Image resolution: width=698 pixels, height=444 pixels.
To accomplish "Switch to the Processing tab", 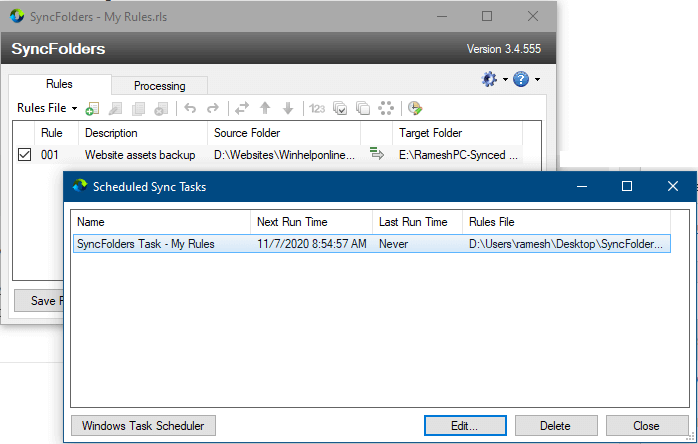I will 159,86.
